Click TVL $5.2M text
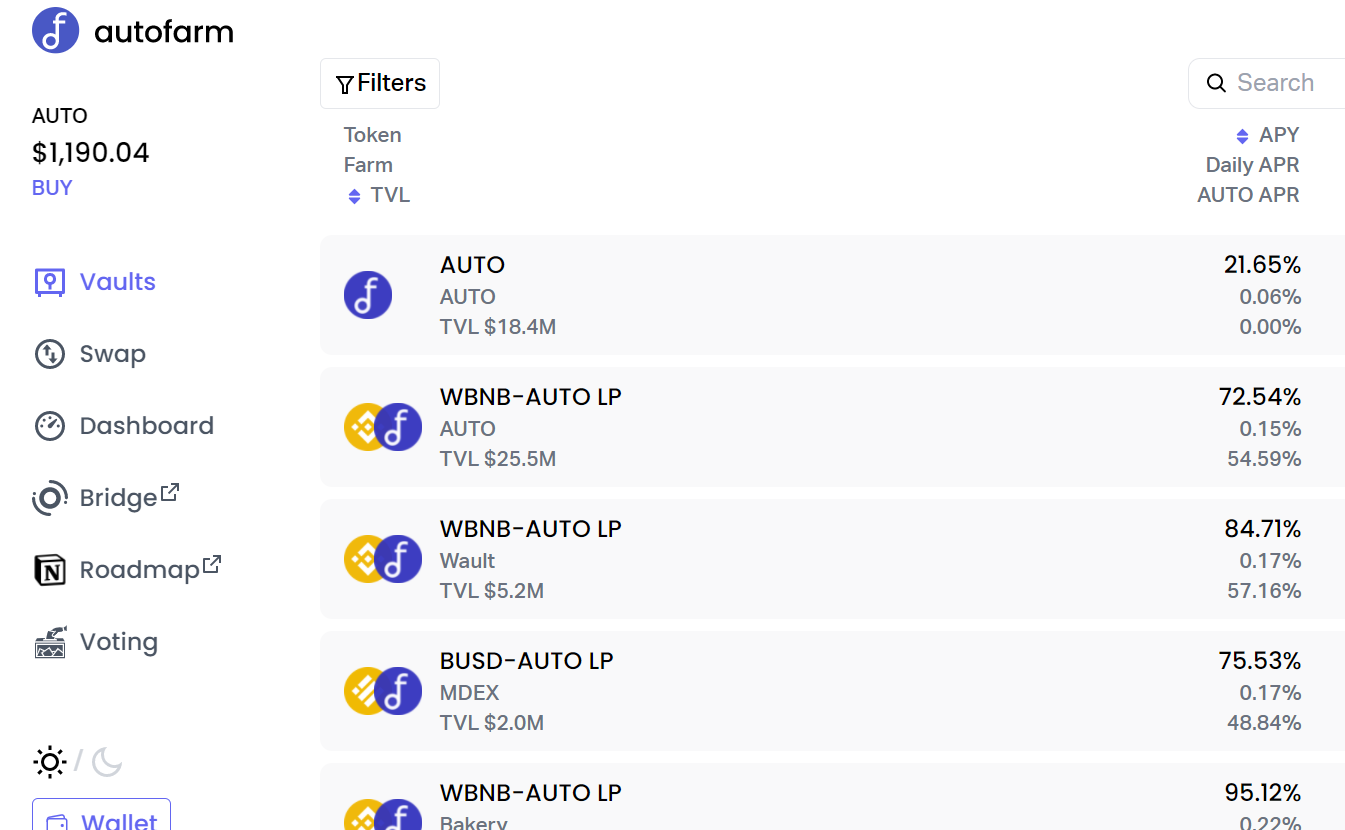The height and width of the screenshot is (830, 1345). pyautogui.click(x=492, y=591)
